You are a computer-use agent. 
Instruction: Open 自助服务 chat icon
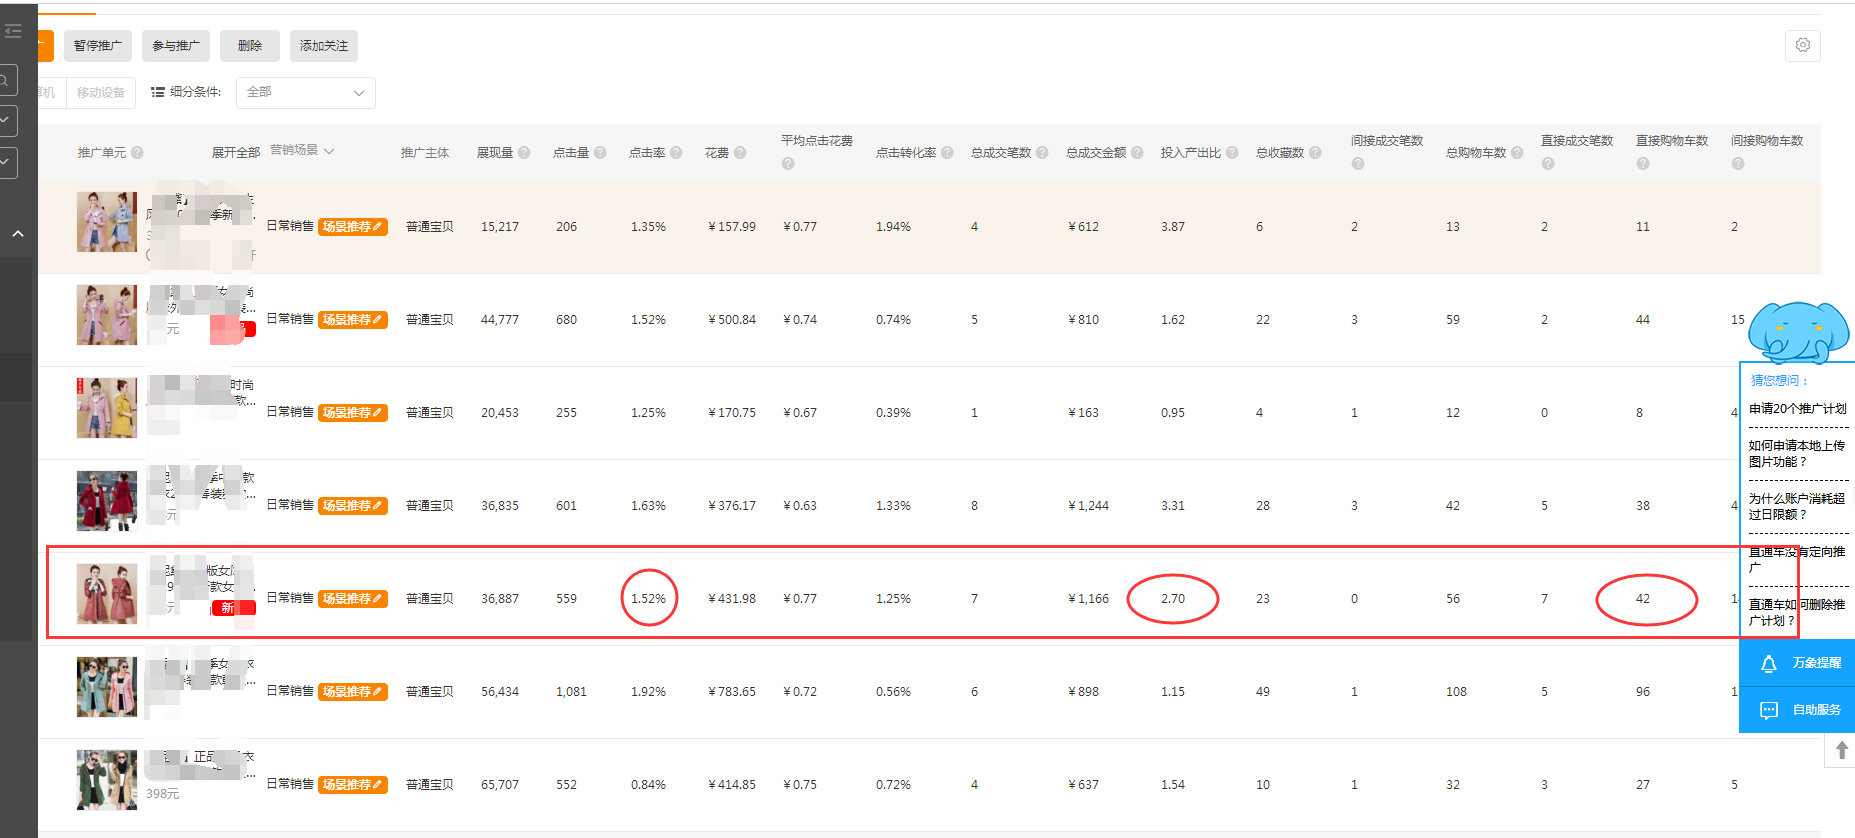point(1768,710)
